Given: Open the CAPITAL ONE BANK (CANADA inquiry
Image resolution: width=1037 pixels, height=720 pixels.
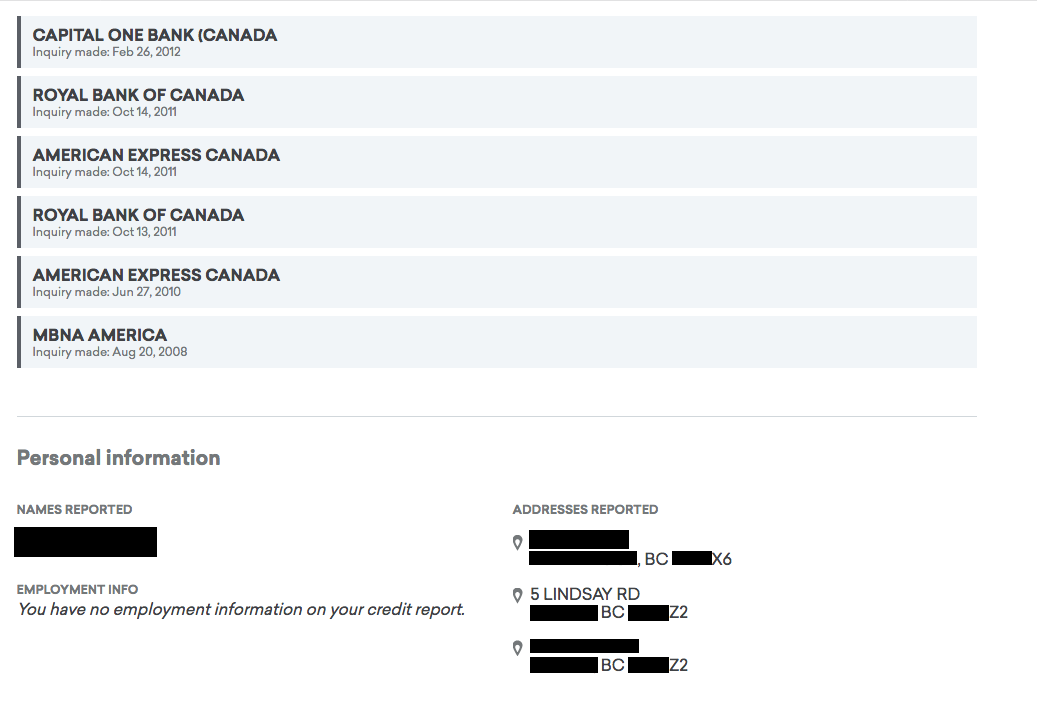Looking at the screenshot, I should 497,42.
